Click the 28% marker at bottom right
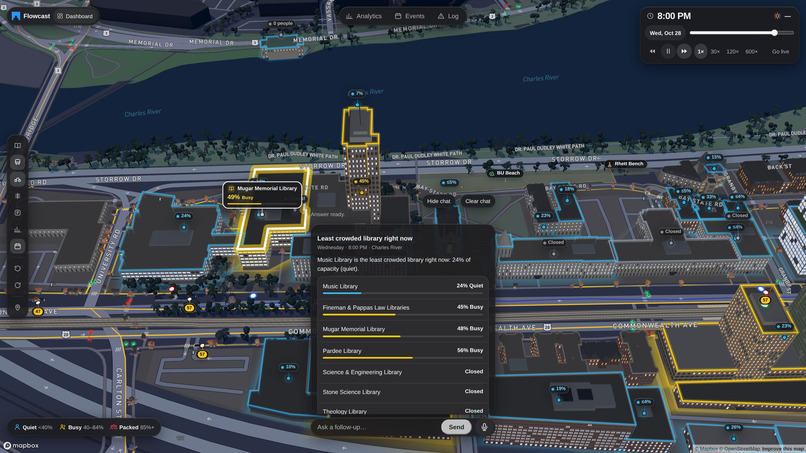806x453 pixels. pos(734,427)
